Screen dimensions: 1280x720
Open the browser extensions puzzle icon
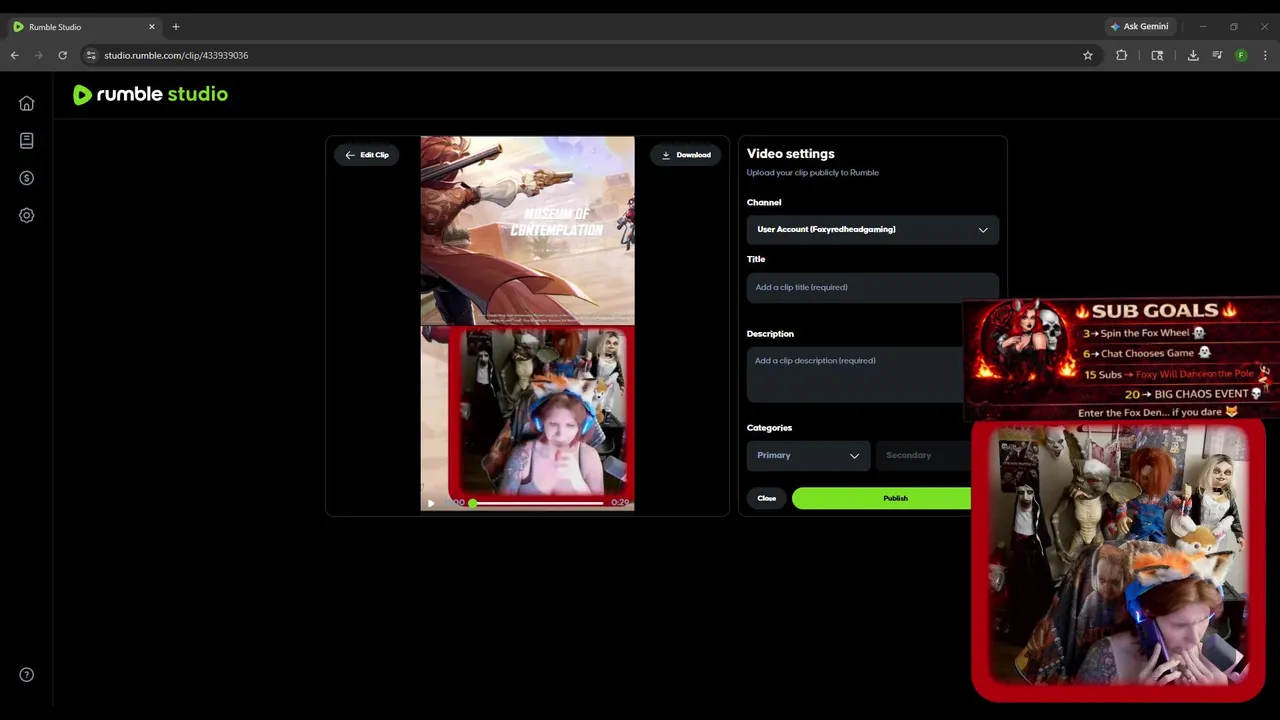[1121, 55]
